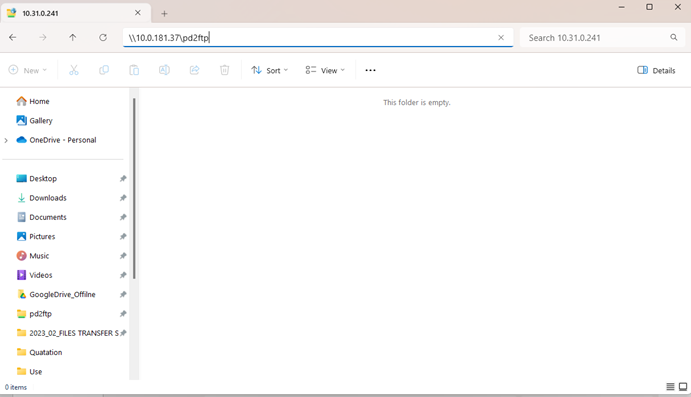Click the Share icon
Screen dimensions: 691x397
click(x=194, y=70)
